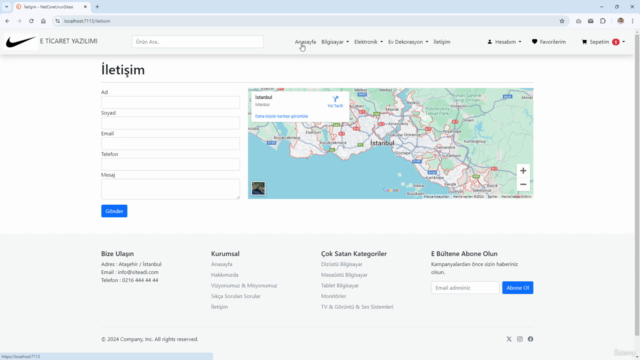Screen dimensions: 640x360
Task: Open X social media icon
Action: (509, 339)
